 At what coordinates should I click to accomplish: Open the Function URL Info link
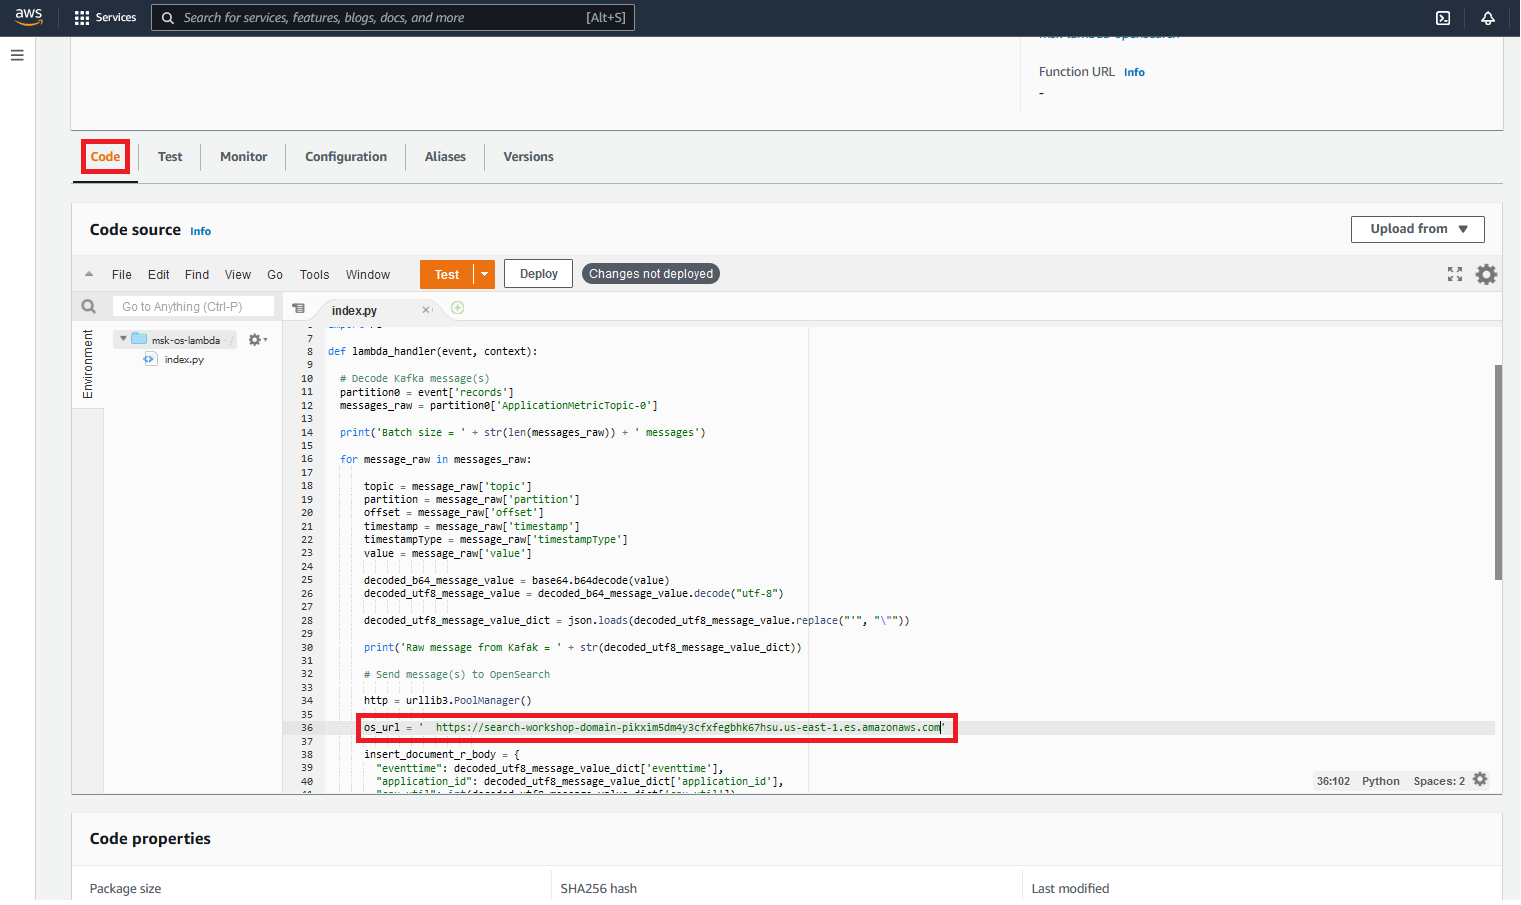[x=1134, y=72]
